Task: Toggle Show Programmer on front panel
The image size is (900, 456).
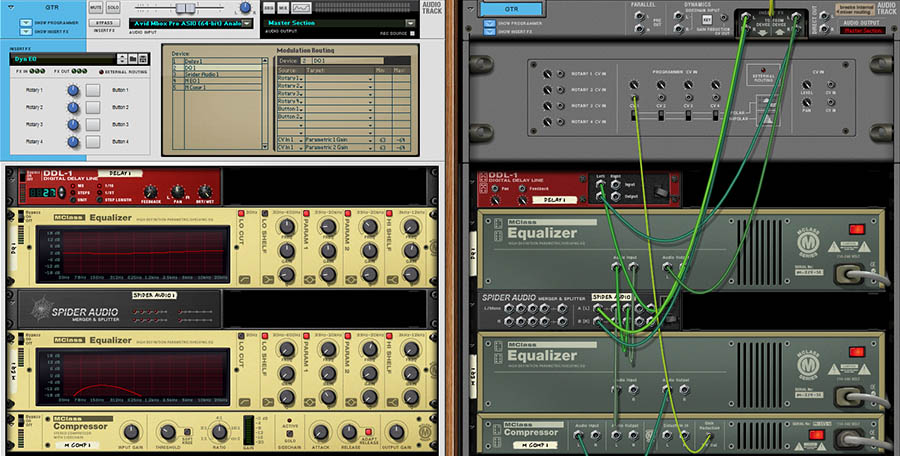Action: [x=27, y=23]
